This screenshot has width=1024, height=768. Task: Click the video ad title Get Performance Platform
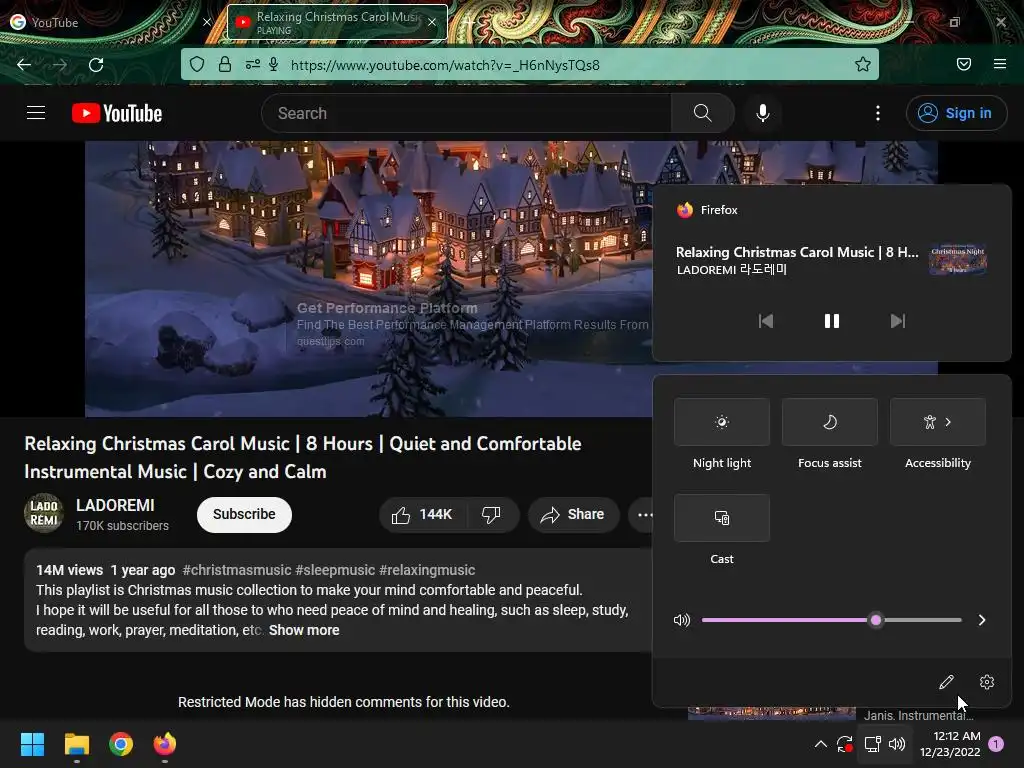(387, 308)
